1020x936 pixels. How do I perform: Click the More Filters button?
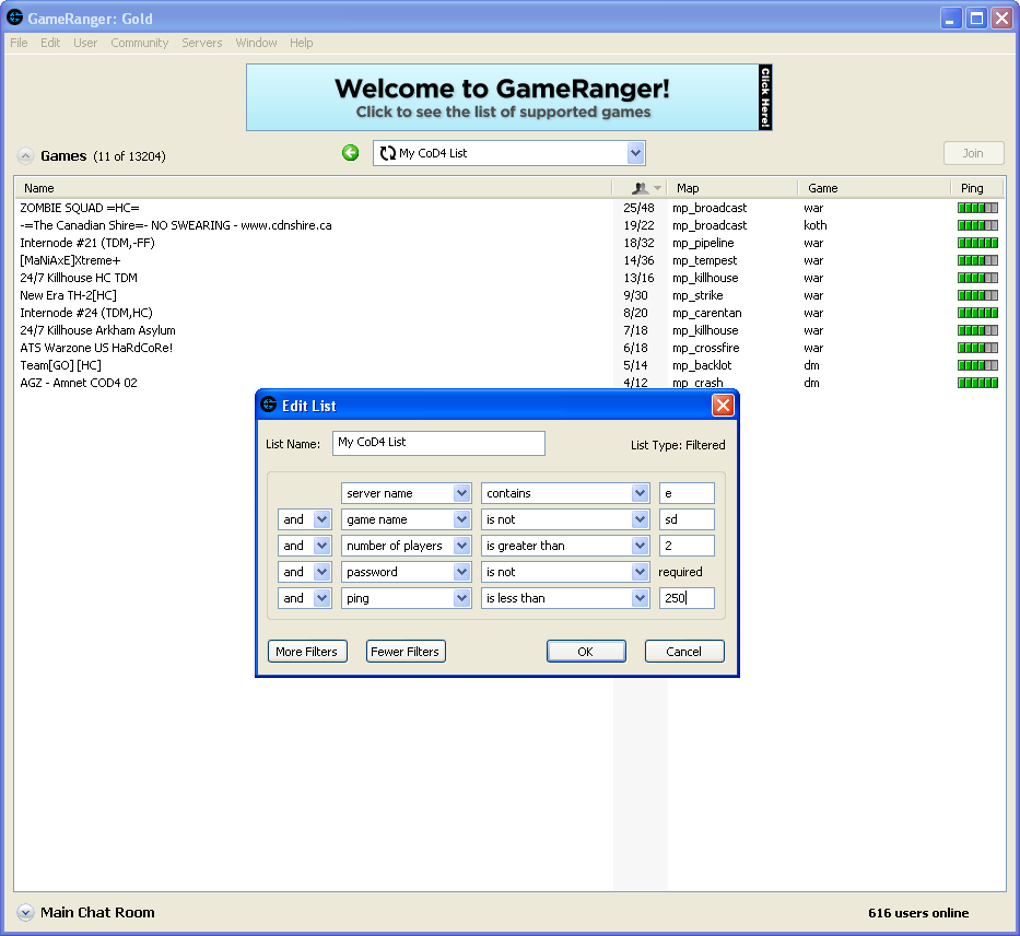[307, 651]
